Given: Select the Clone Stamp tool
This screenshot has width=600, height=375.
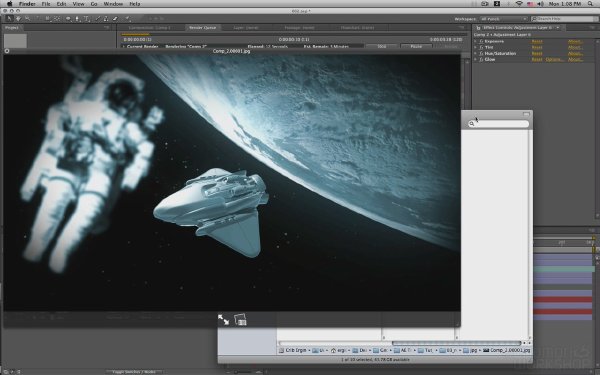Looking at the screenshot, I should tap(106, 18).
